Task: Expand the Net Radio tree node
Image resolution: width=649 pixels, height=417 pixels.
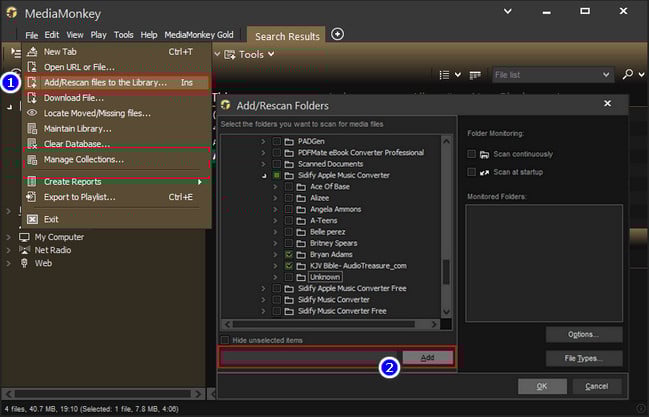Action: pos(8,250)
